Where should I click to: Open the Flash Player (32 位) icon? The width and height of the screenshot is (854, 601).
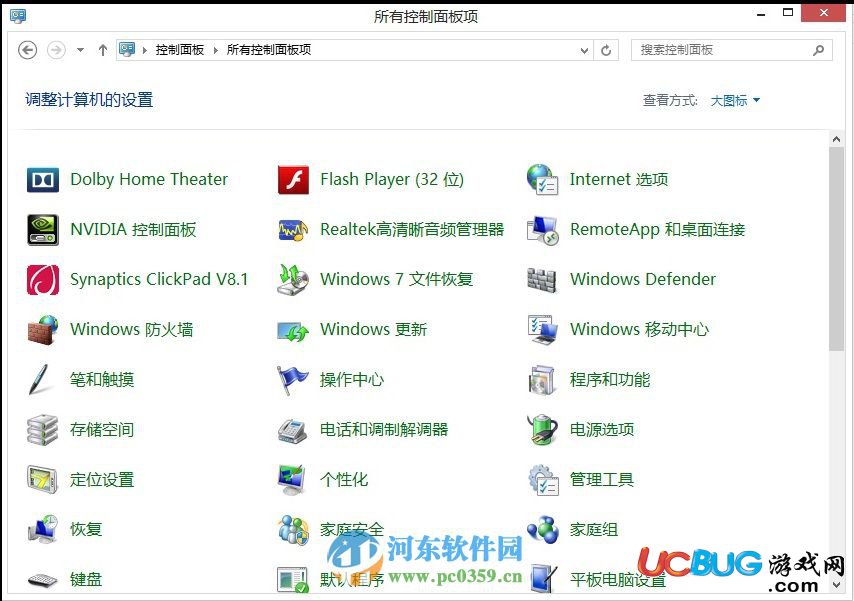293,179
